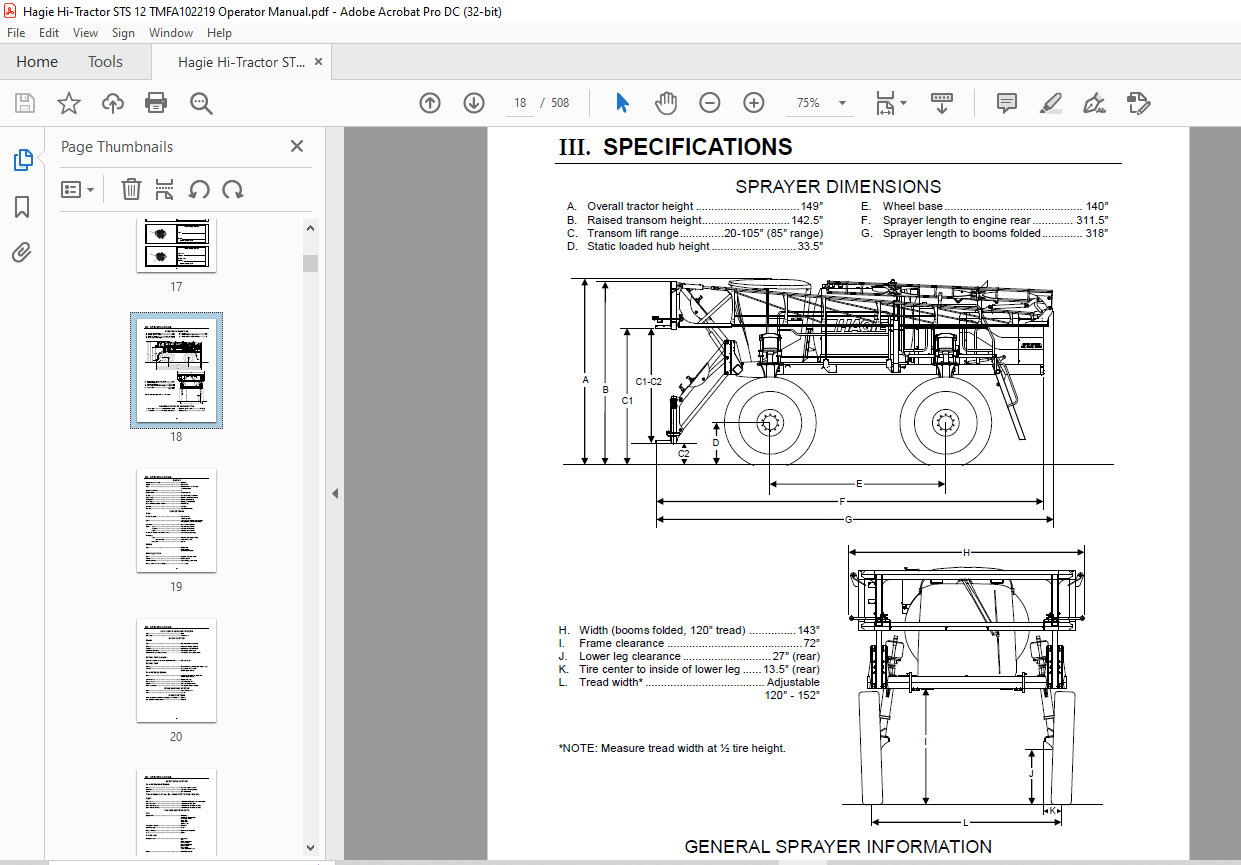Click the stamp tool icon in toolbar
This screenshot has height=865, width=1241.
click(1138, 103)
